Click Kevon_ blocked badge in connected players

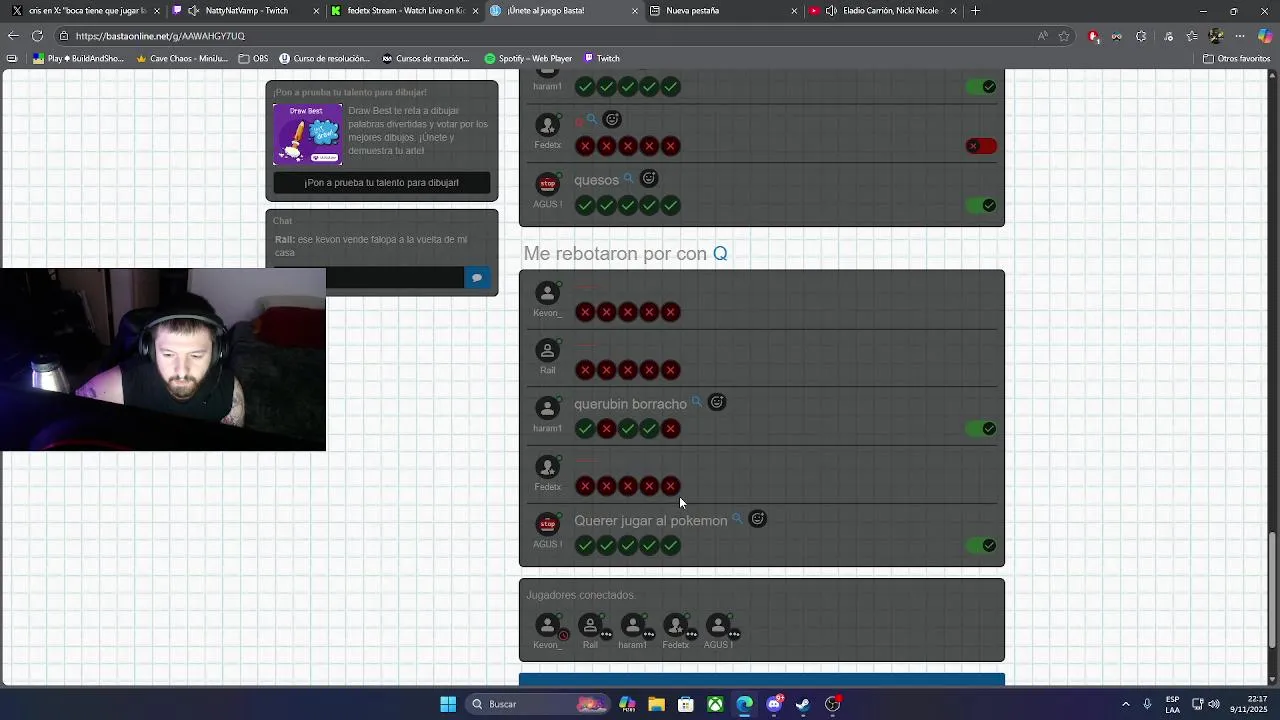[x=564, y=635]
